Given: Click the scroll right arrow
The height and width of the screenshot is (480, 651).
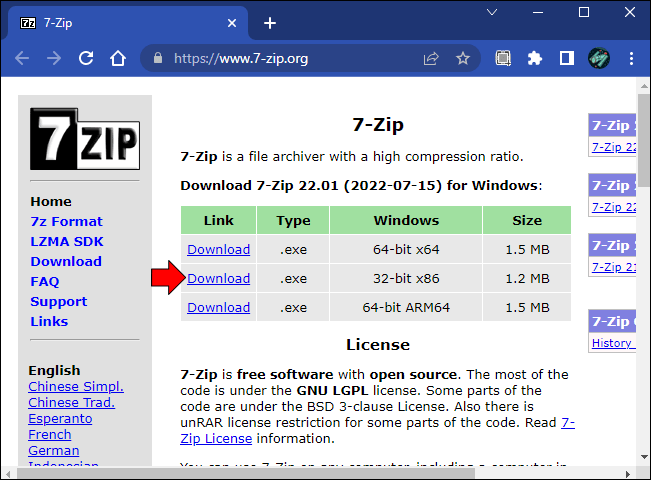Looking at the screenshot, I should (628, 474).
